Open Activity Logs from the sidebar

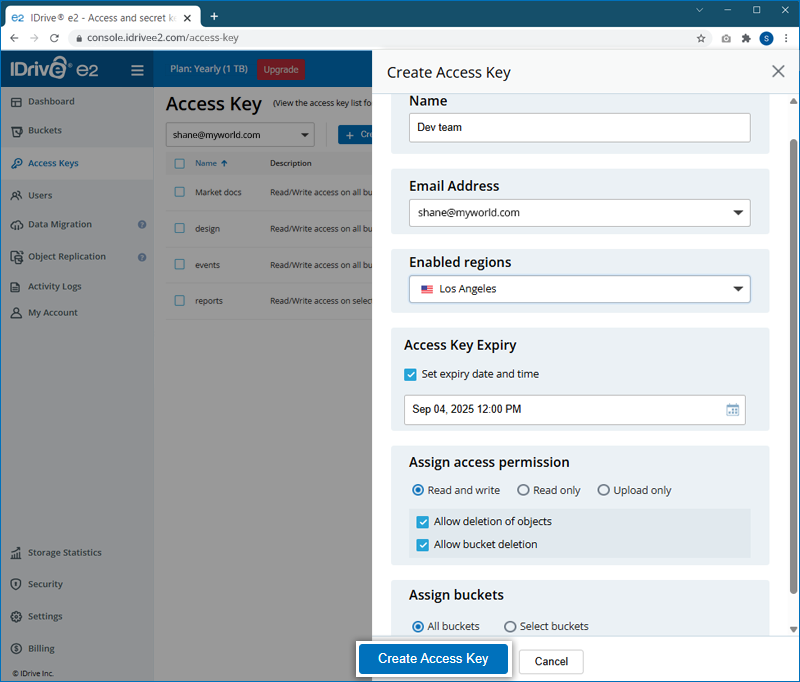(x=54, y=287)
